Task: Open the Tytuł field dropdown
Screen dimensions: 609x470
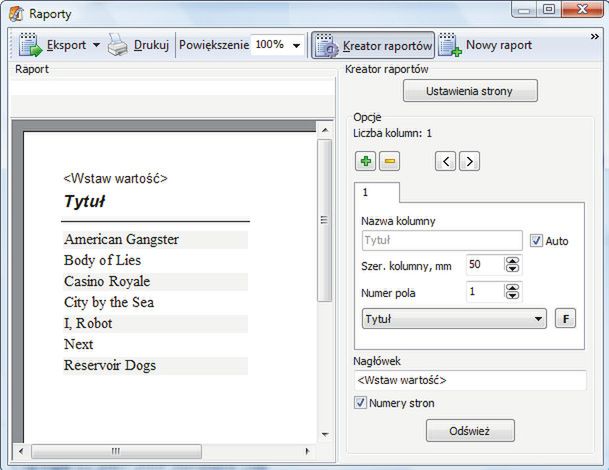Action: tap(539, 319)
